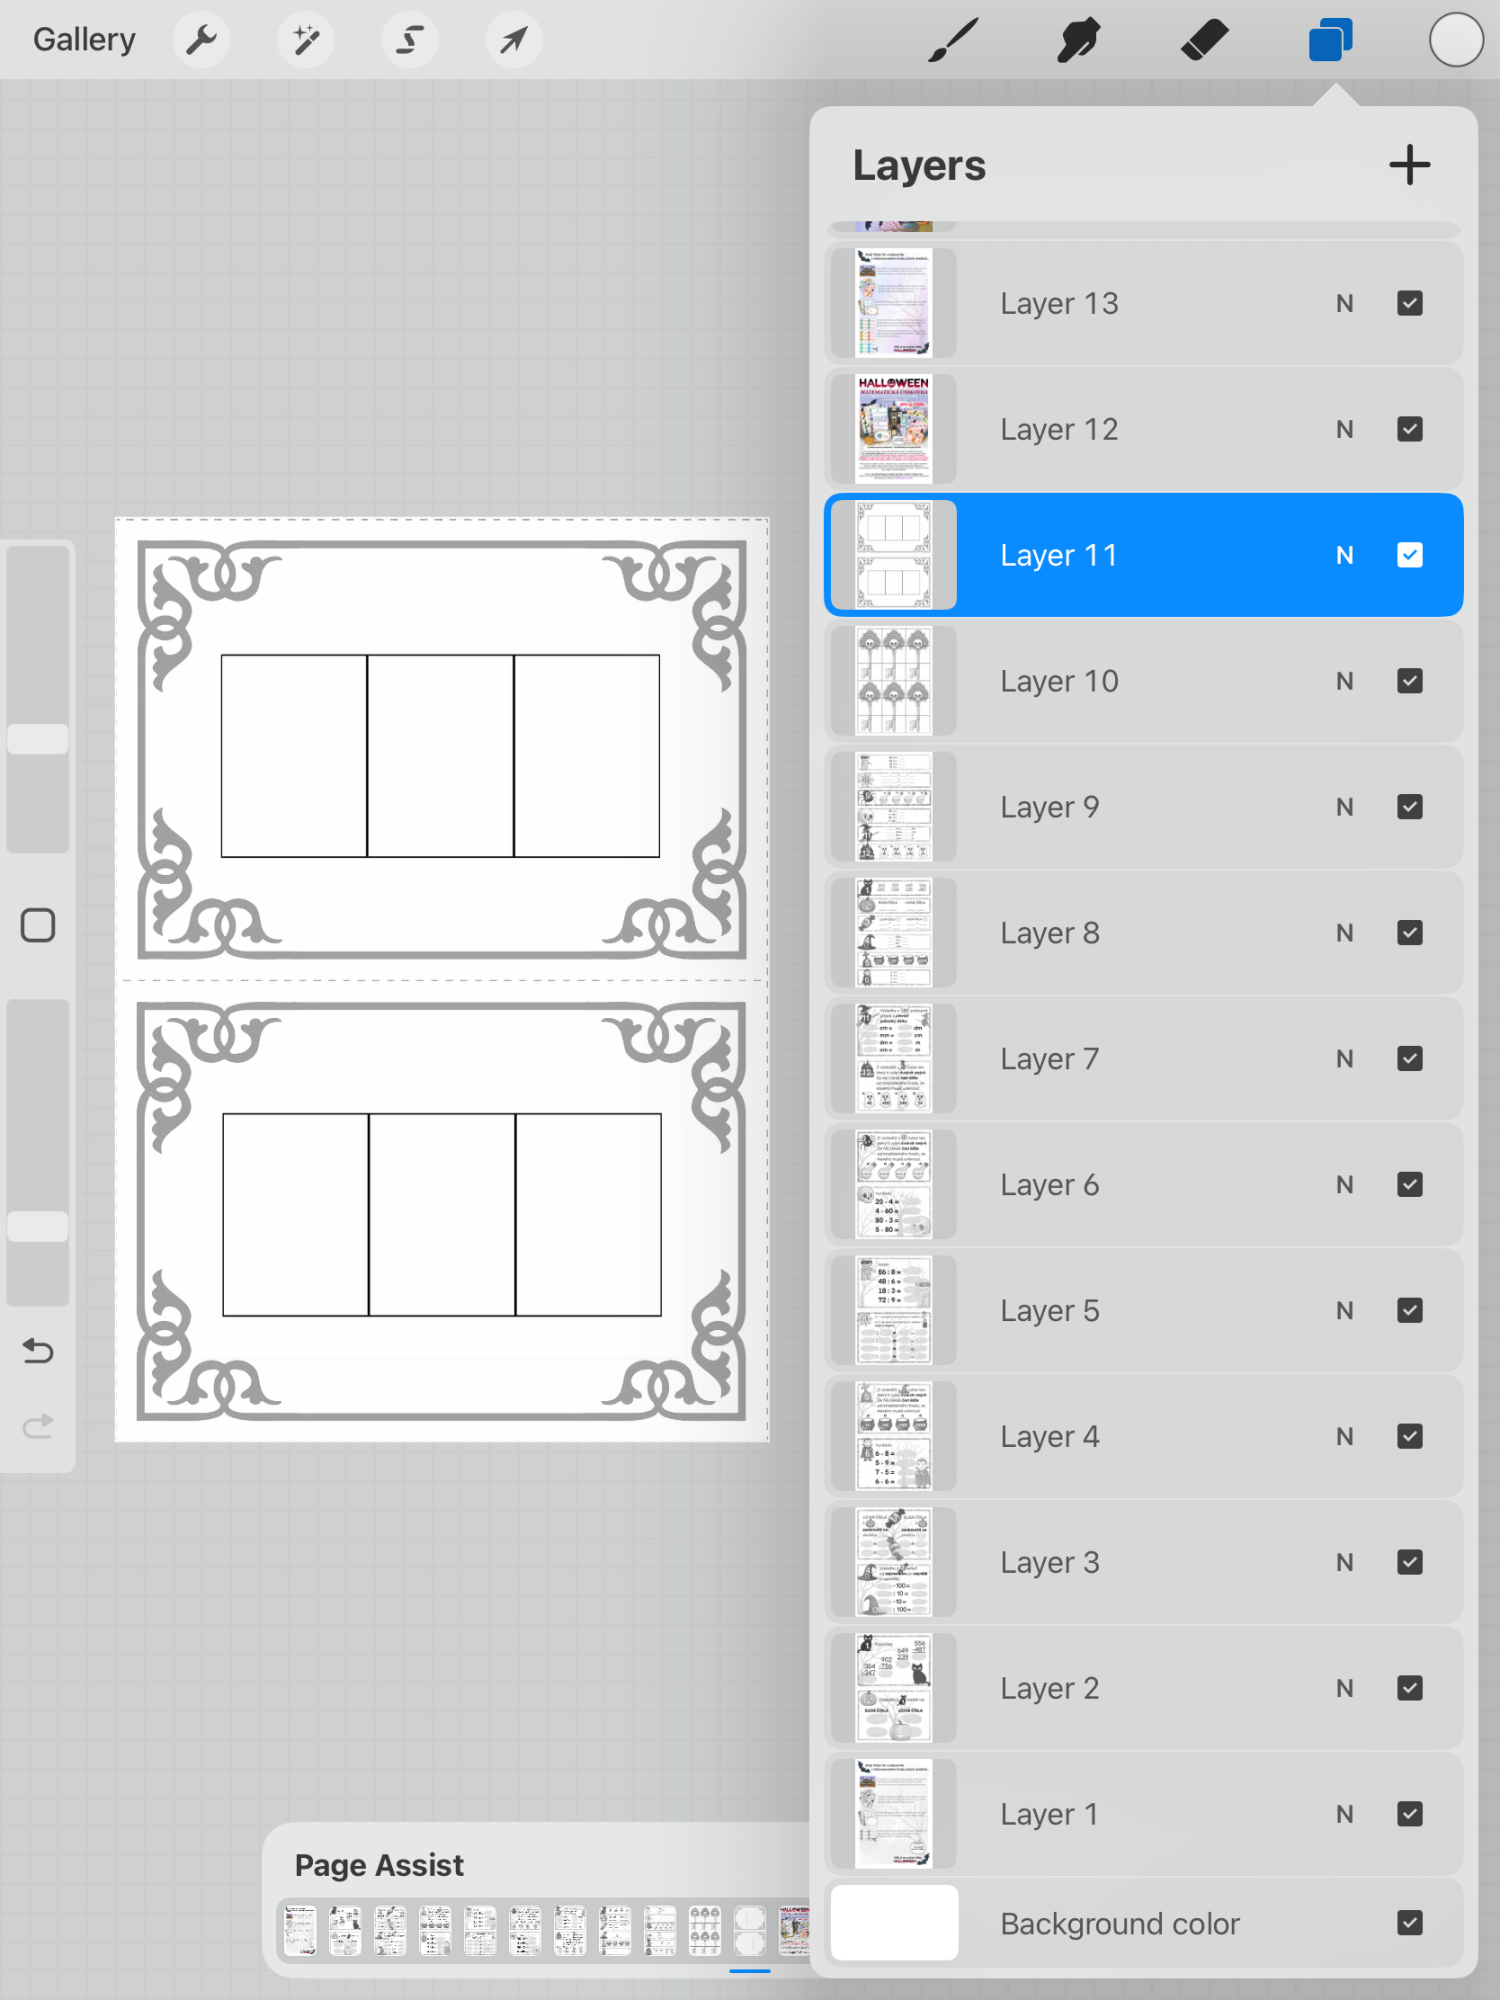1500x2000 pixels.
Task: Select the Eraser tool
Action: point(1204,41)
